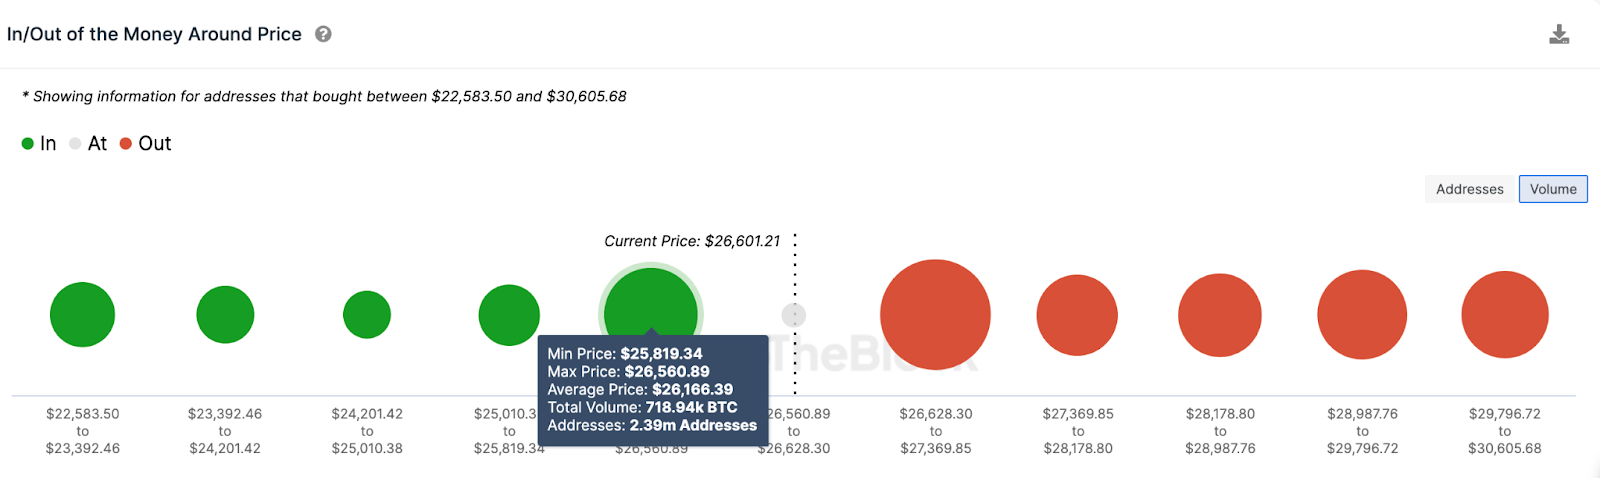Image resolution: width=1600 pixels, height=478 pixels.
Task: Click the In/Out of the Money title
Action: coord(154,34)
